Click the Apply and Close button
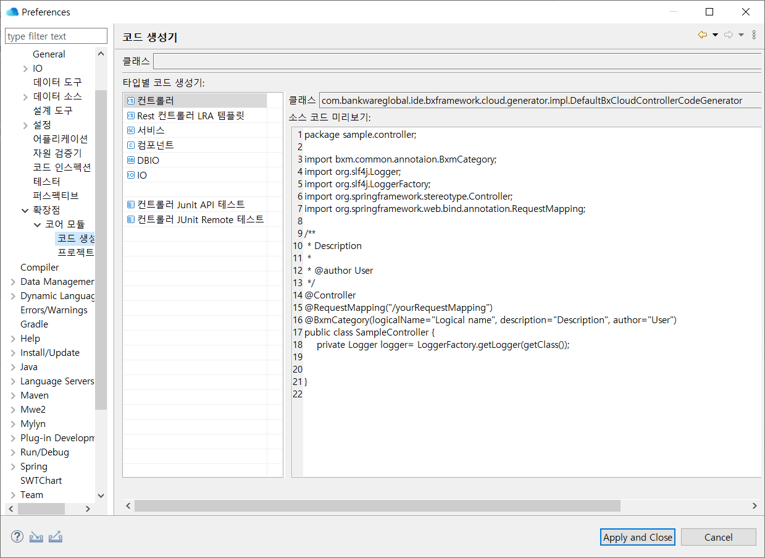 (x=638, y=537)
